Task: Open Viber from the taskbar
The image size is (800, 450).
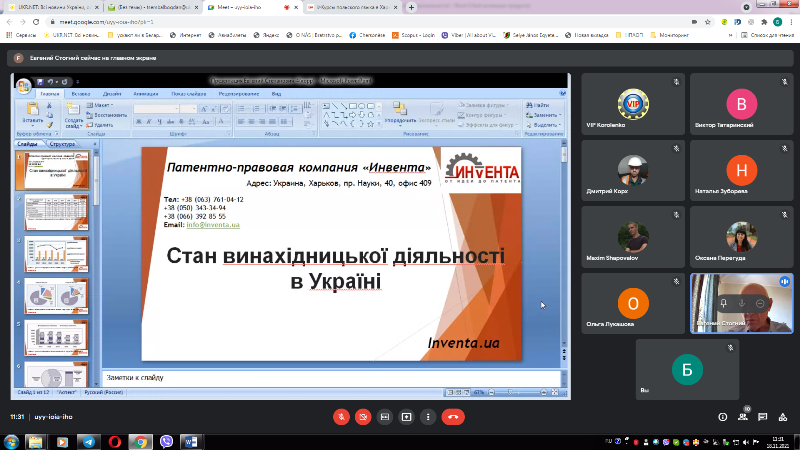Action: click(167, 441)
